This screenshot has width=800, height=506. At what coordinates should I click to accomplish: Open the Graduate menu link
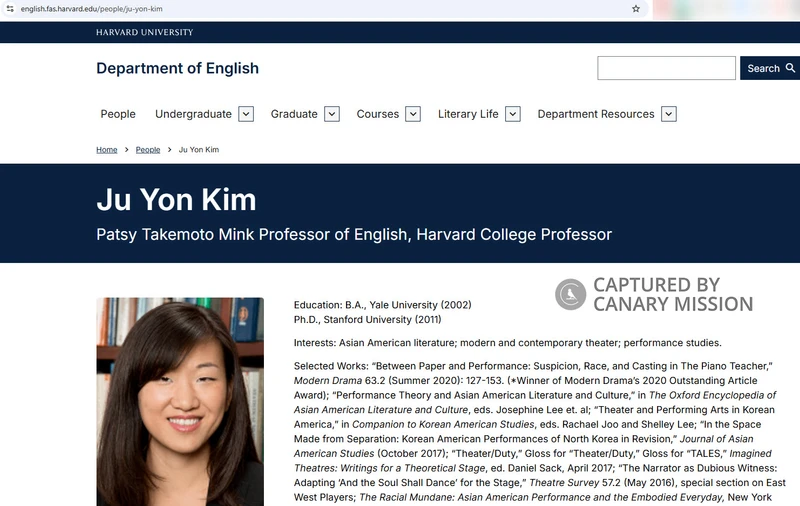point(294,114)
